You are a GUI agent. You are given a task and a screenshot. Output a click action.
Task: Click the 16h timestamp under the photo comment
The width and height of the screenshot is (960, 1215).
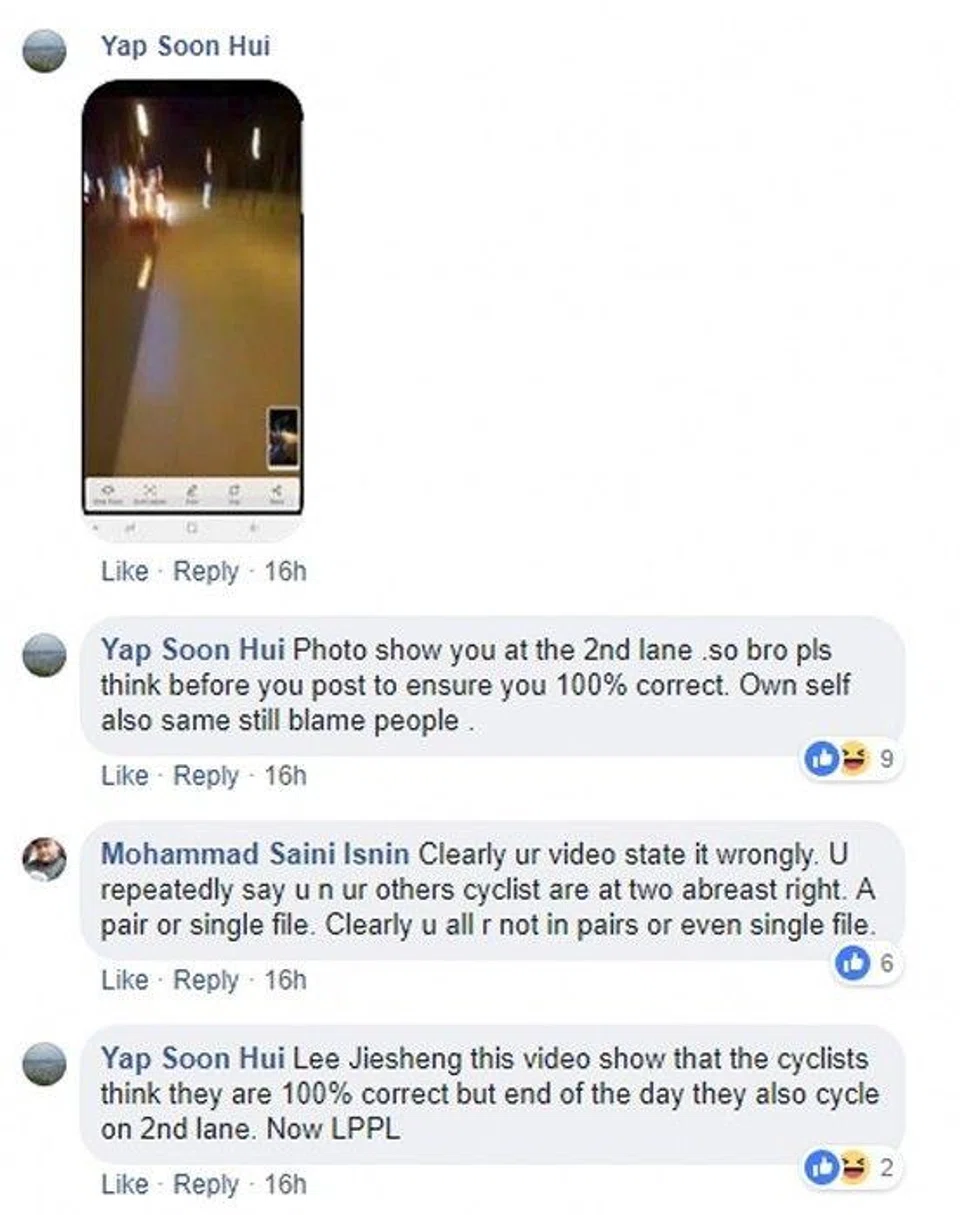click(285, 572)
